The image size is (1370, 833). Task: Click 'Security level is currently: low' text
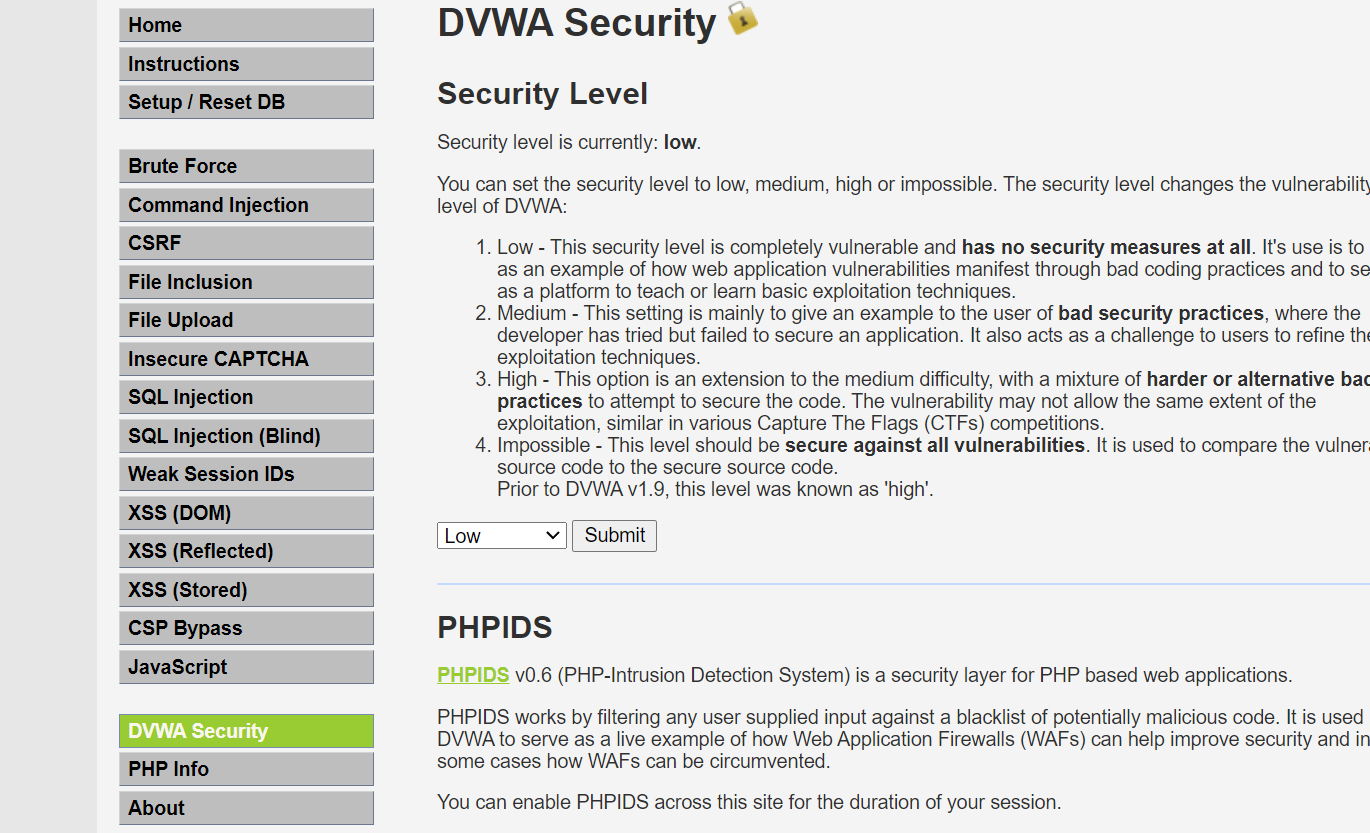(x=569, y=142)
